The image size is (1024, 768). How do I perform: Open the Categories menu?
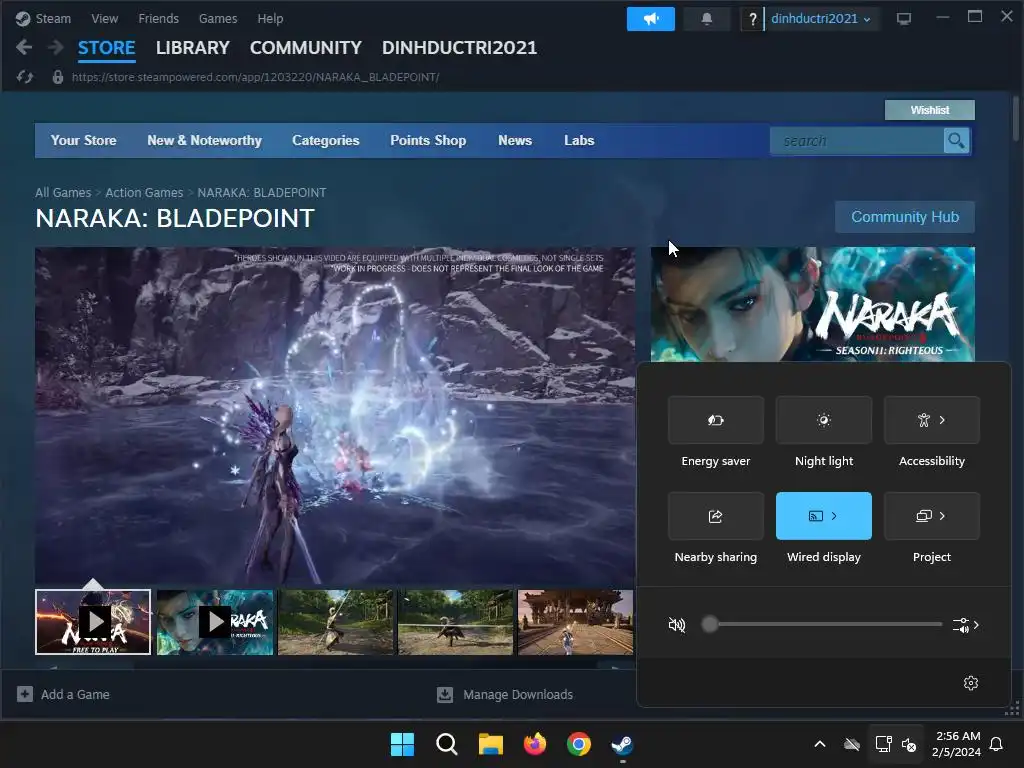326,140
